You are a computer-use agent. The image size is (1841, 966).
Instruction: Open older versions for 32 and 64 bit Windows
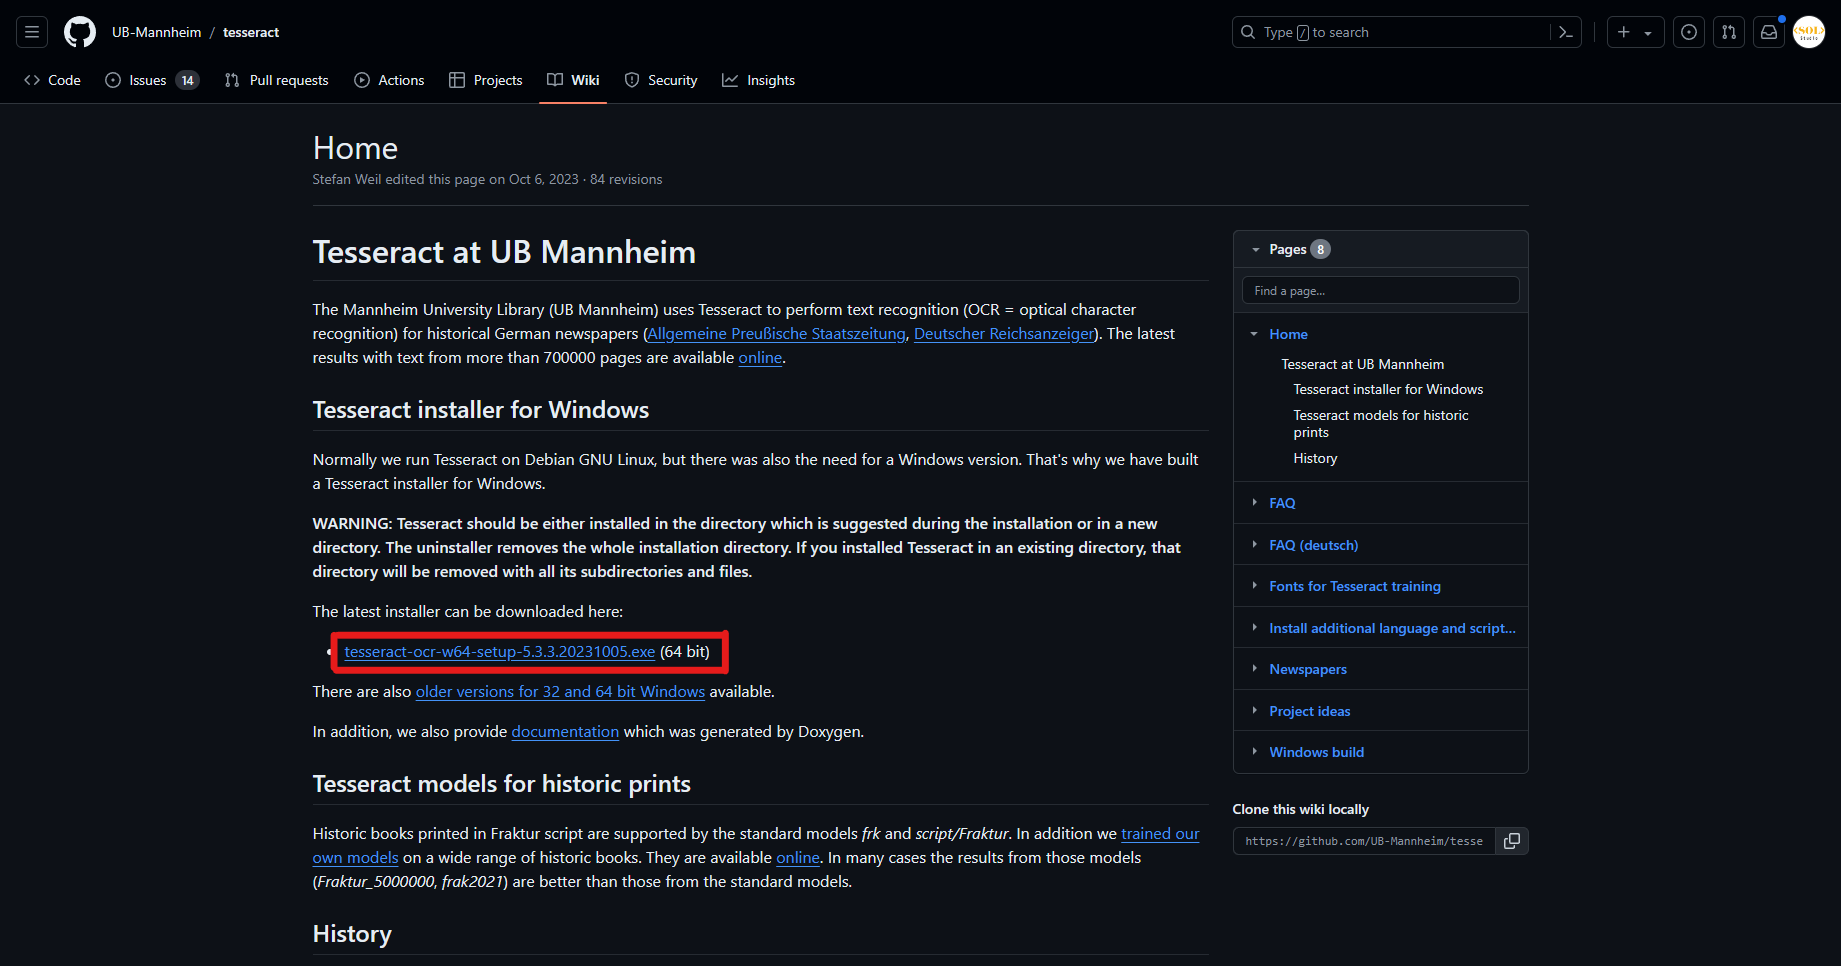tap(560, 692)
